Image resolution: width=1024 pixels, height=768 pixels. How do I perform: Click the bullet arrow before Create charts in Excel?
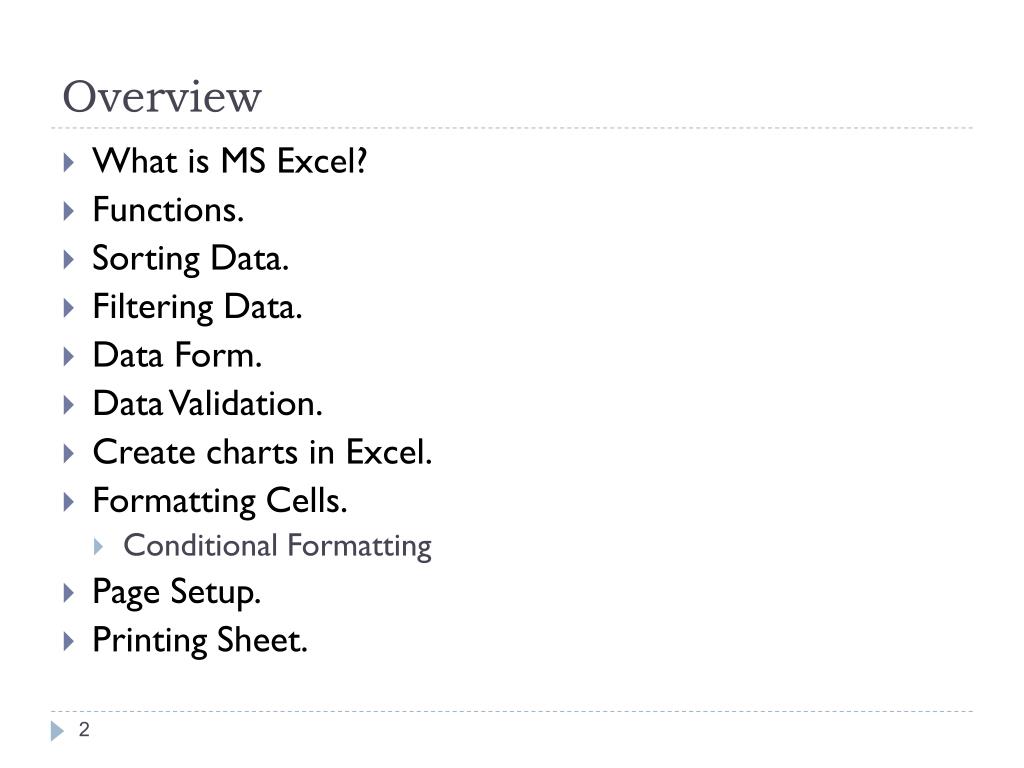click(x=69, y=453)
